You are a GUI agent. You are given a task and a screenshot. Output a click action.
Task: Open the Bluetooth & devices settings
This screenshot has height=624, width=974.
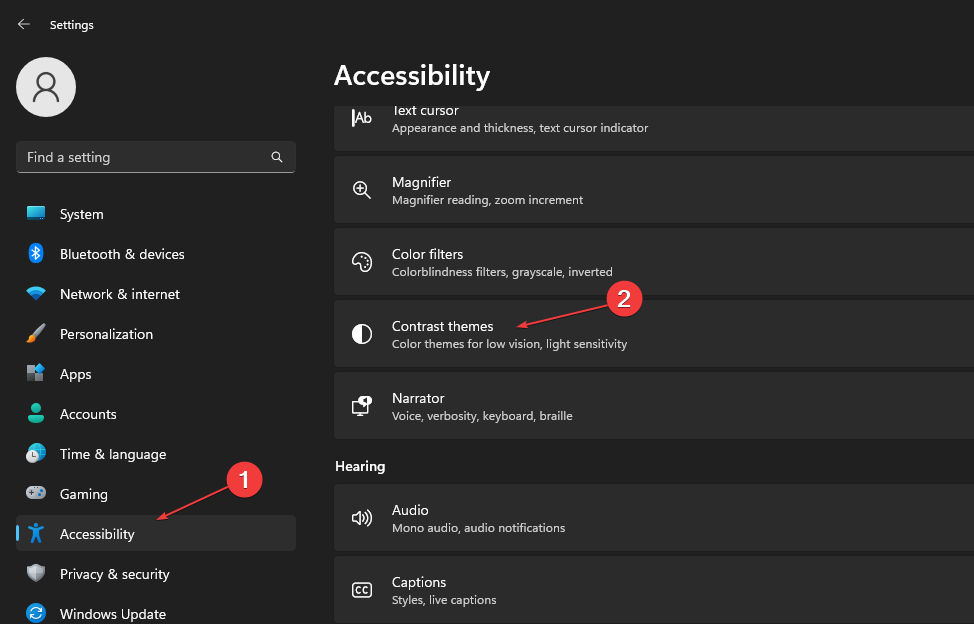point(121,254)
